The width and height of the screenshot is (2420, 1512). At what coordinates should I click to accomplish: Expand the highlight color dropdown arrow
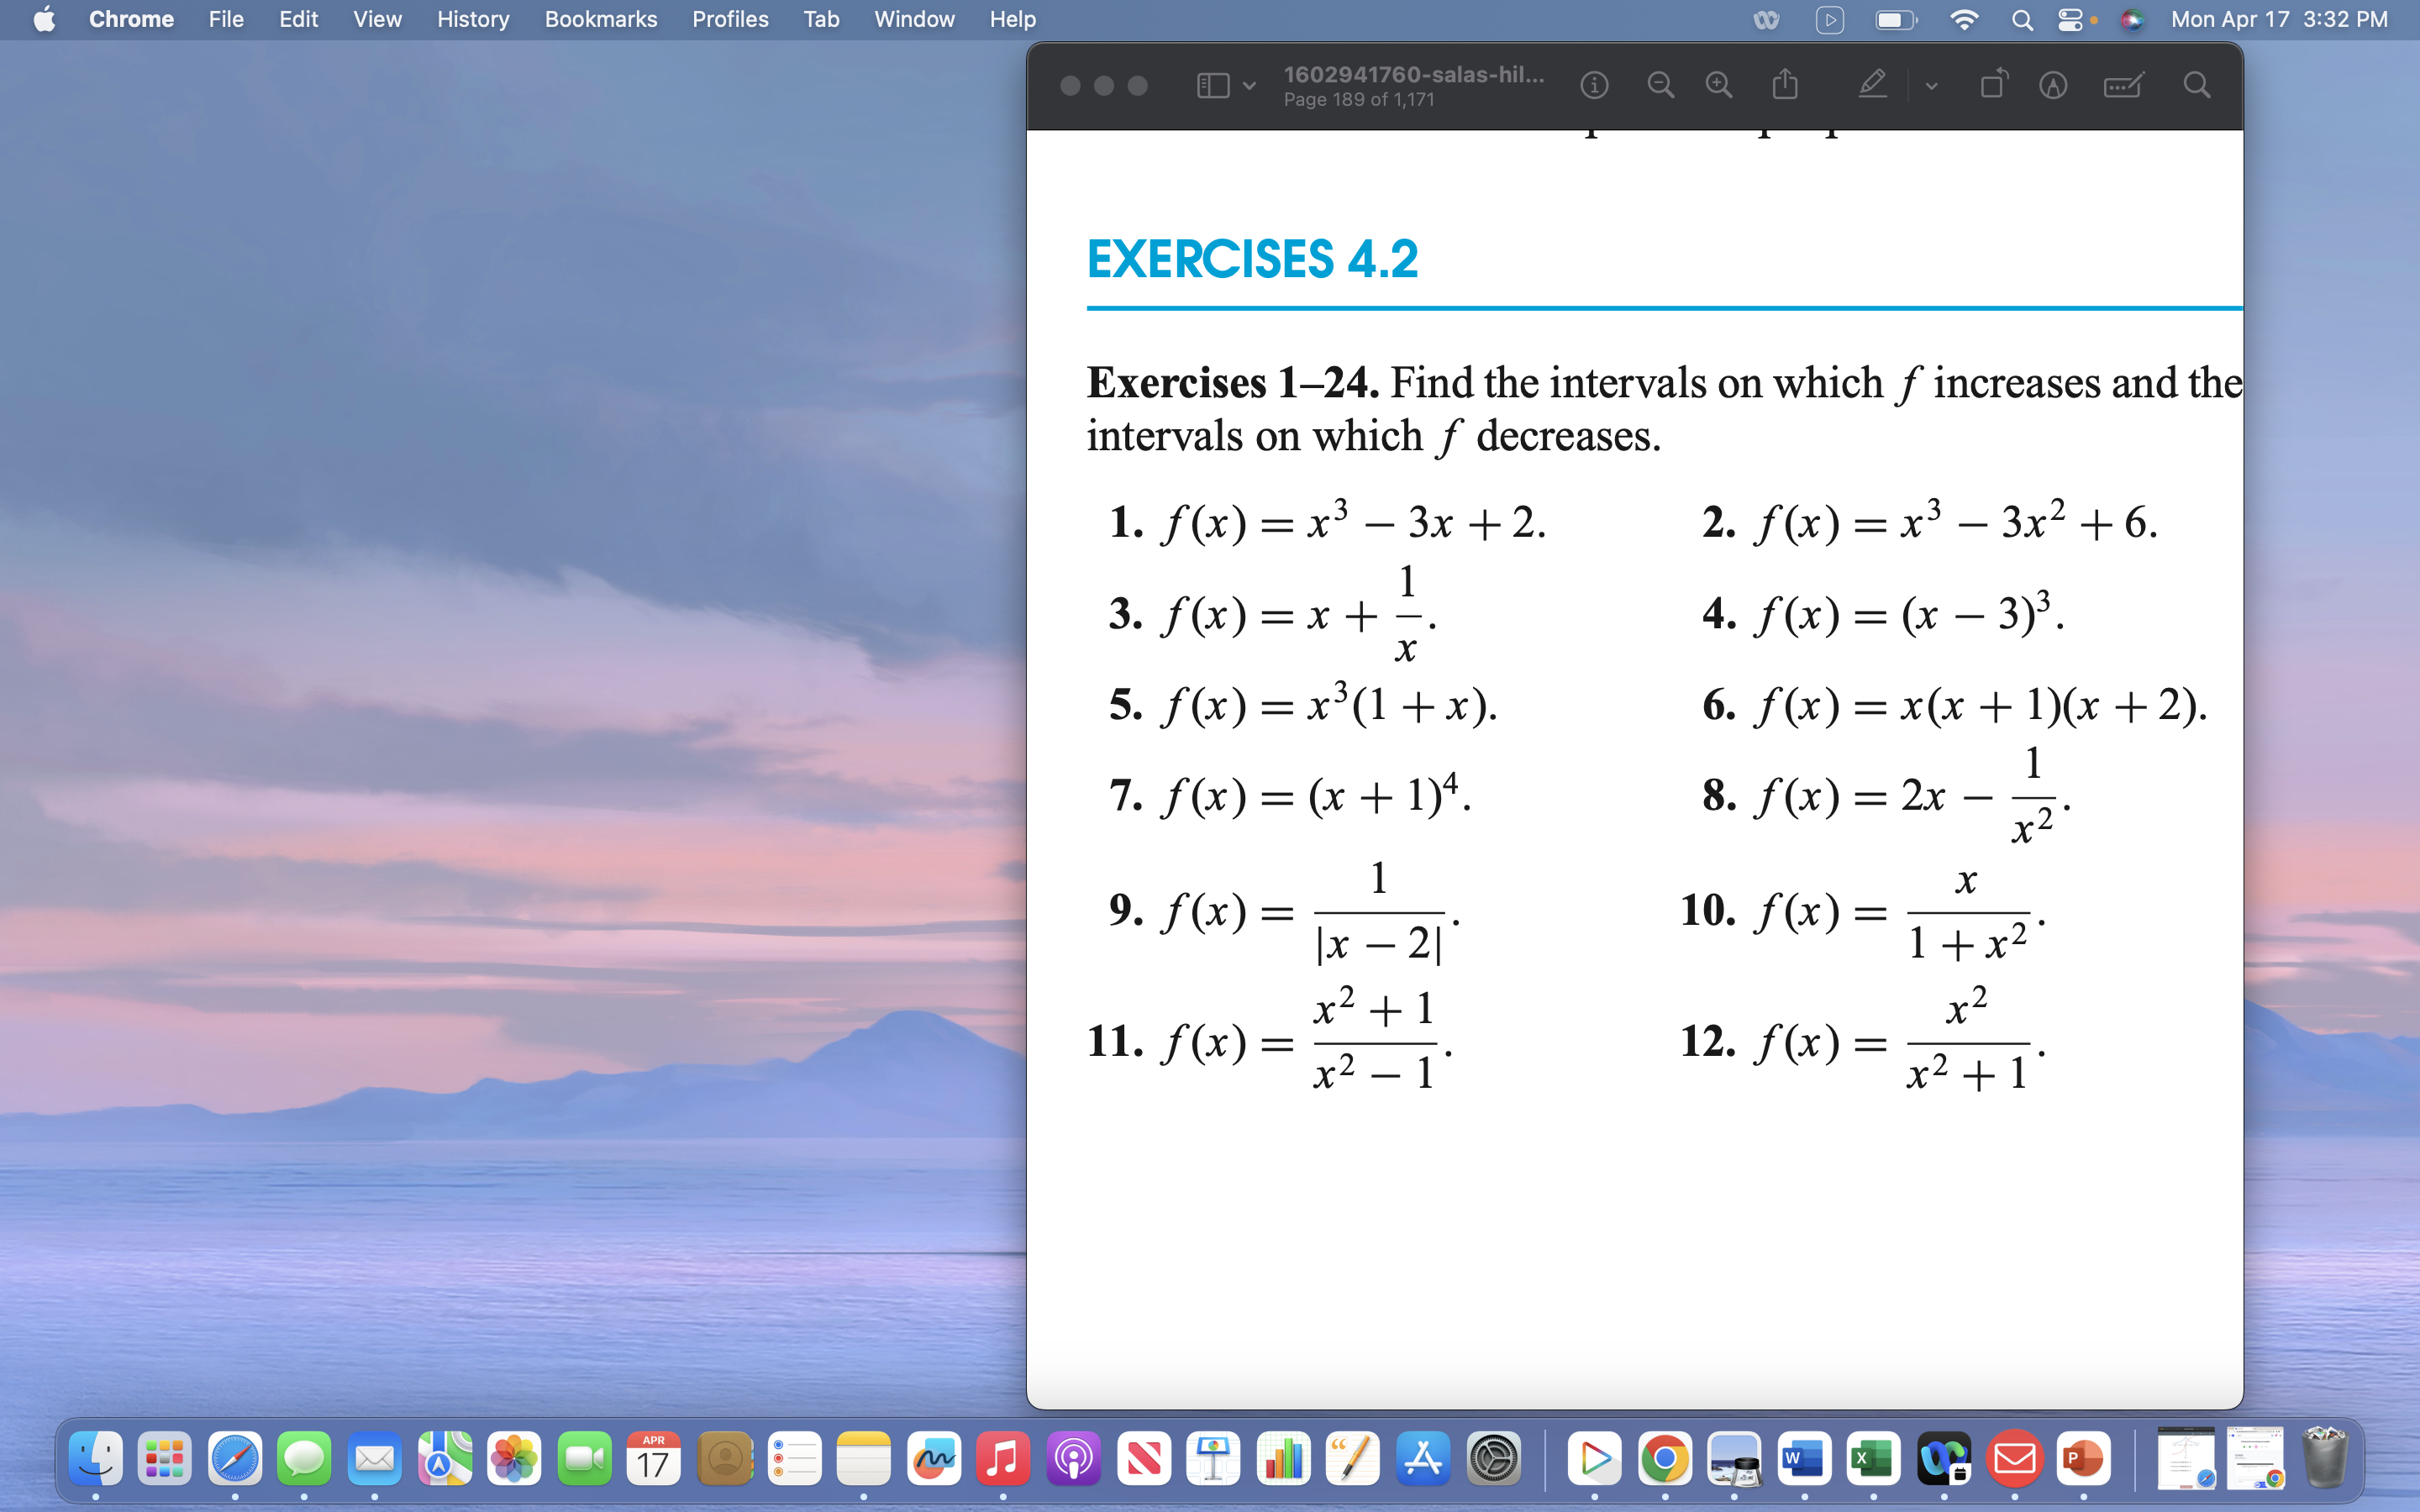click(x=1931, y=86)
